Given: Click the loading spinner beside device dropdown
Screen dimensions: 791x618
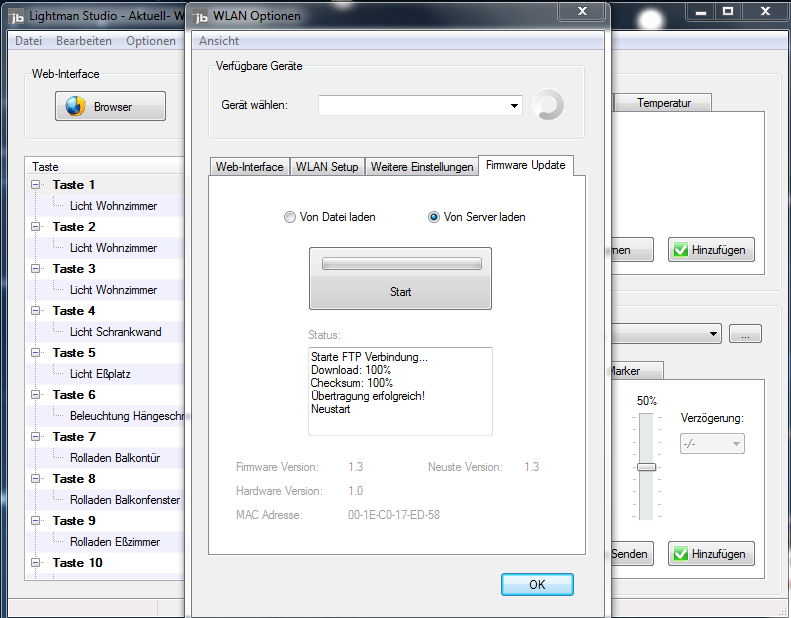Looking at the screenshot, I should click(x=548, y=105).
